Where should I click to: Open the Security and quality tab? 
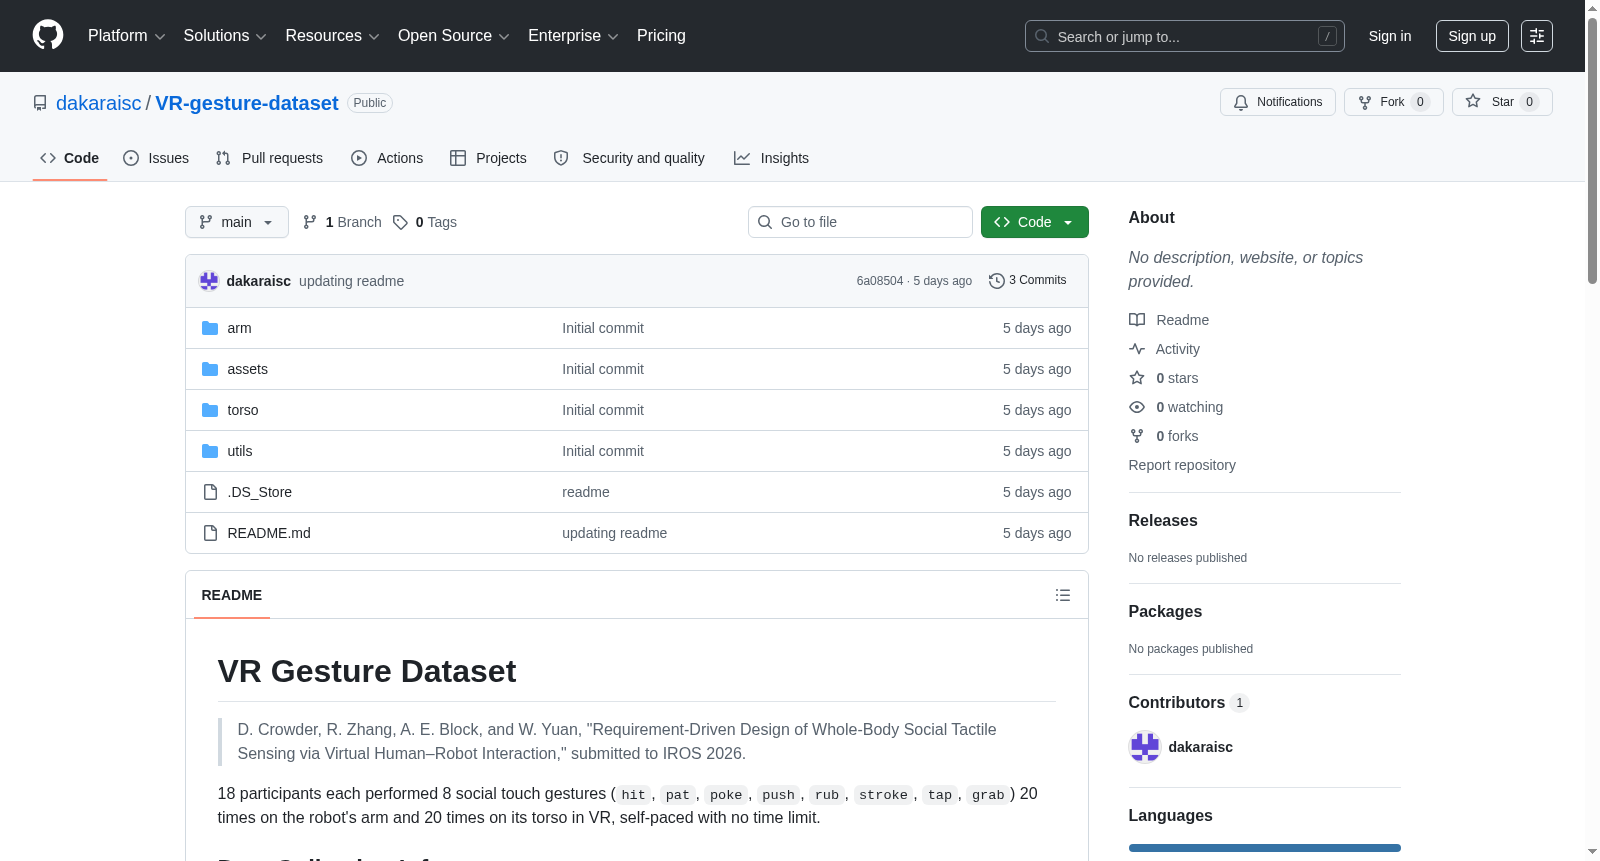click(x=629, y=158)
